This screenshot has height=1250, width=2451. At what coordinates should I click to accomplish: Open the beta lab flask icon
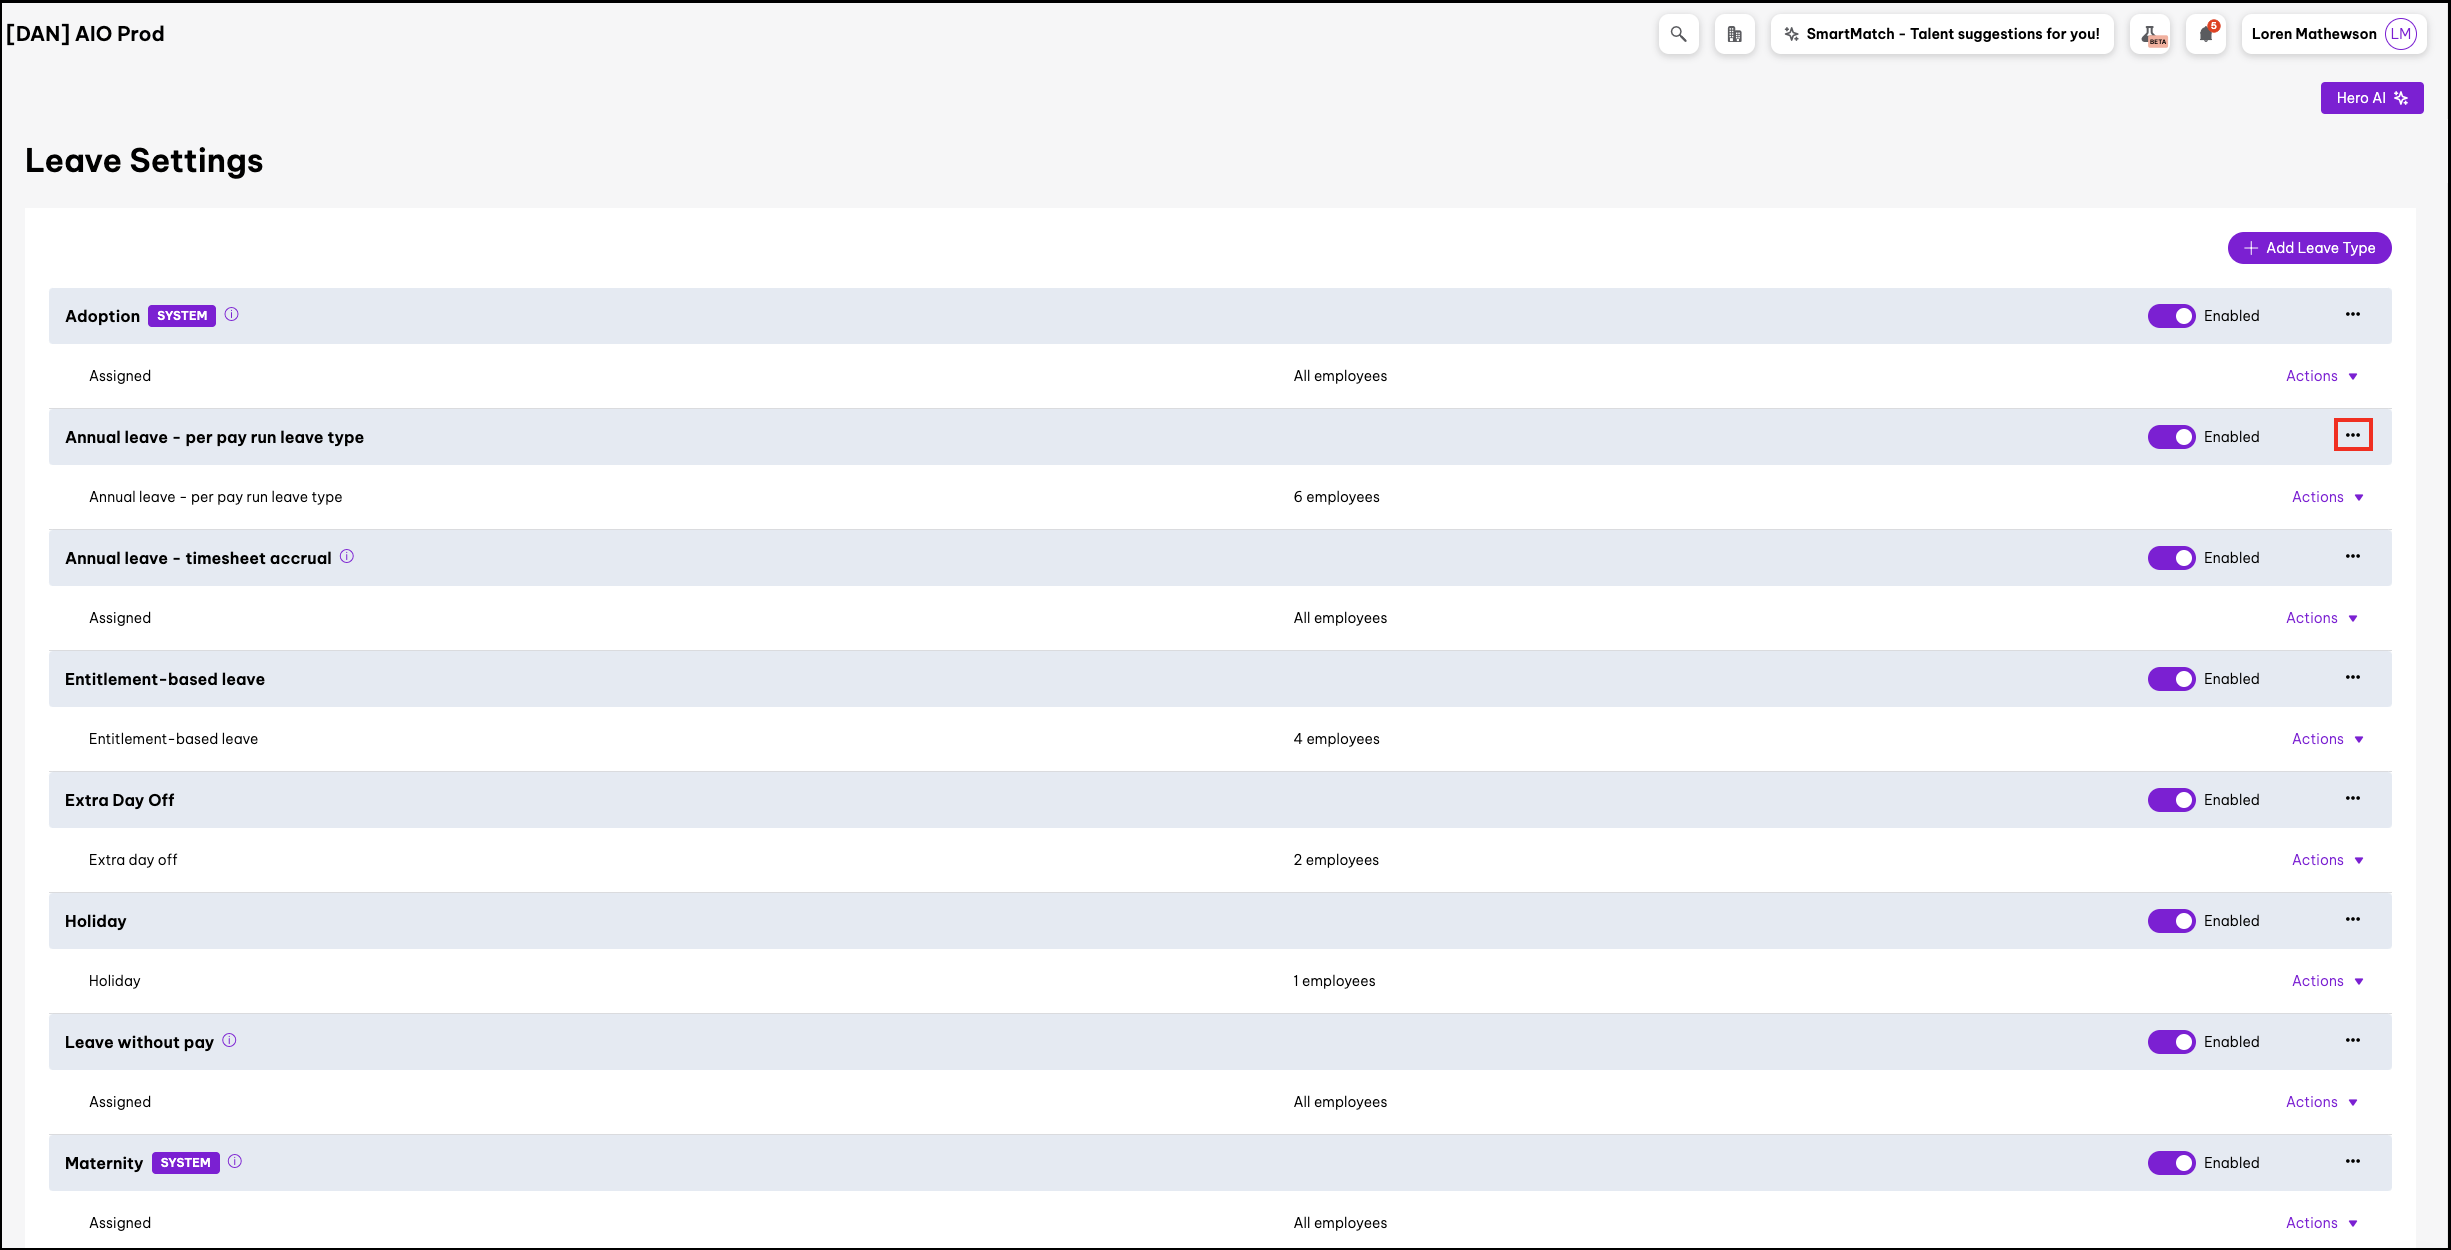coord(2150,34)
